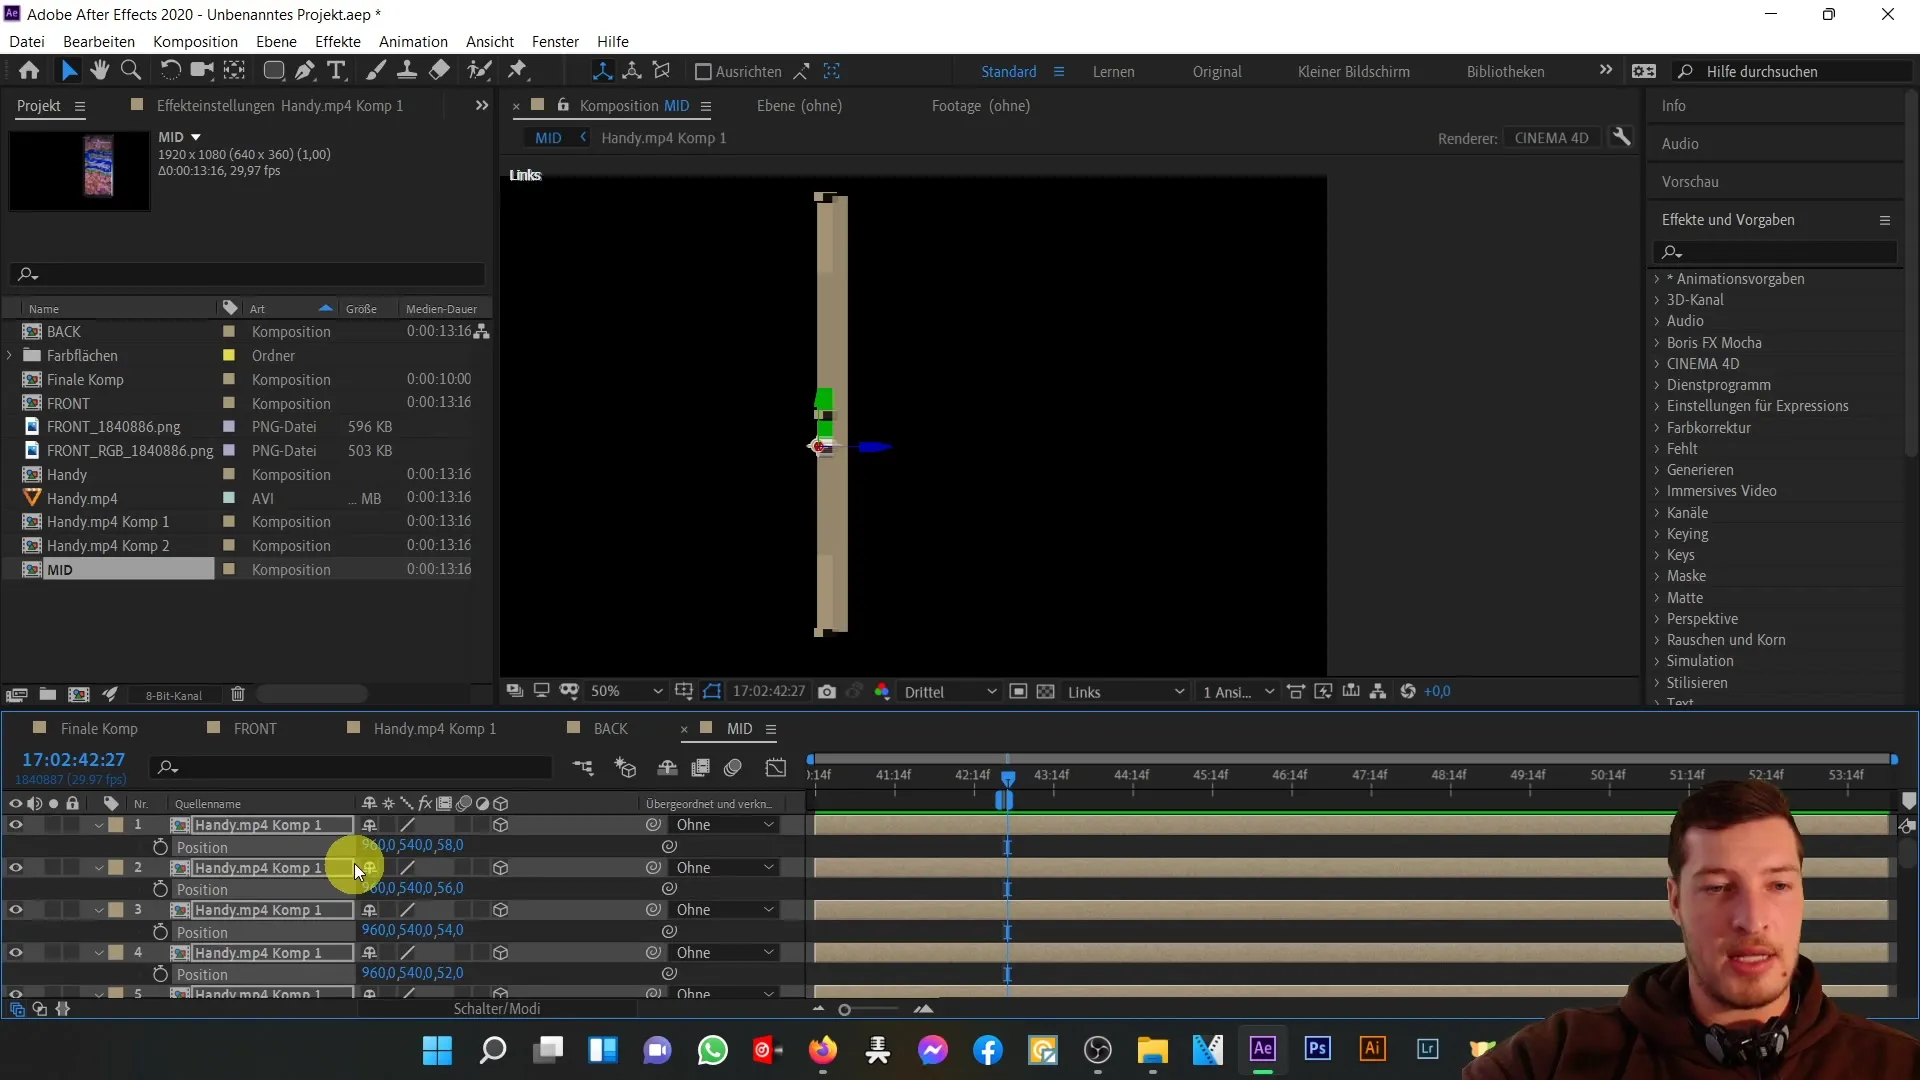The width and height of the screenshot is (1920, 1080).
Task: Click the Renderer CINEMA 4D button
Action: pos(1551,137)
